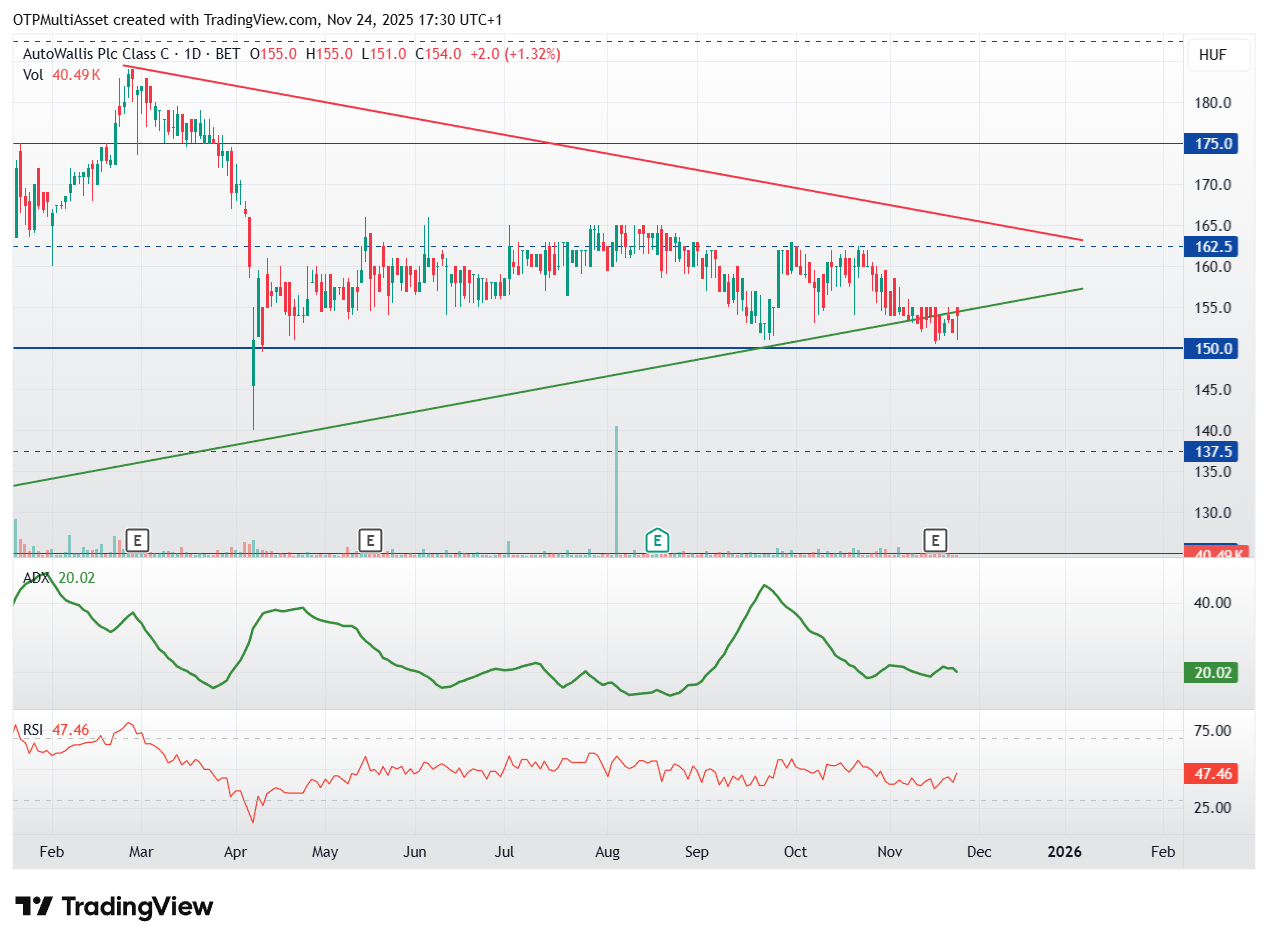
Task: Click the earnings marker in May
Action: pos(370,541)
